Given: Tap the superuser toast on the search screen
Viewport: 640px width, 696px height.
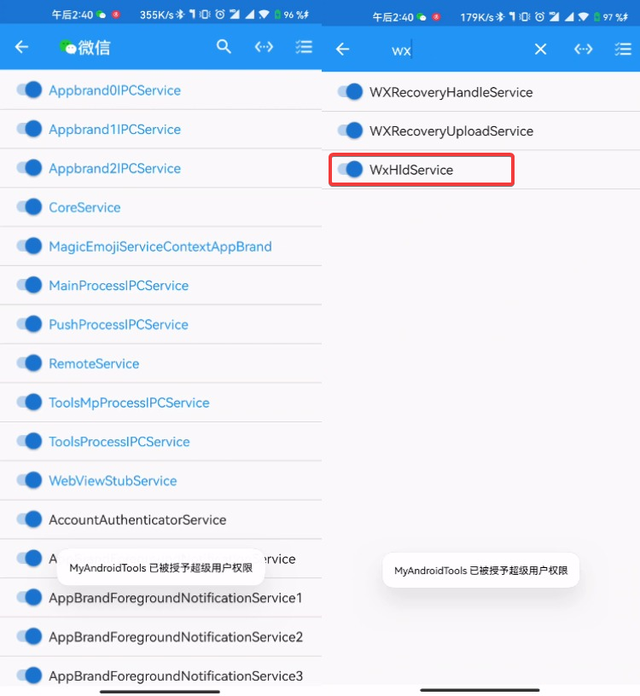Looking at the screenshot, I should click(481, 570).
